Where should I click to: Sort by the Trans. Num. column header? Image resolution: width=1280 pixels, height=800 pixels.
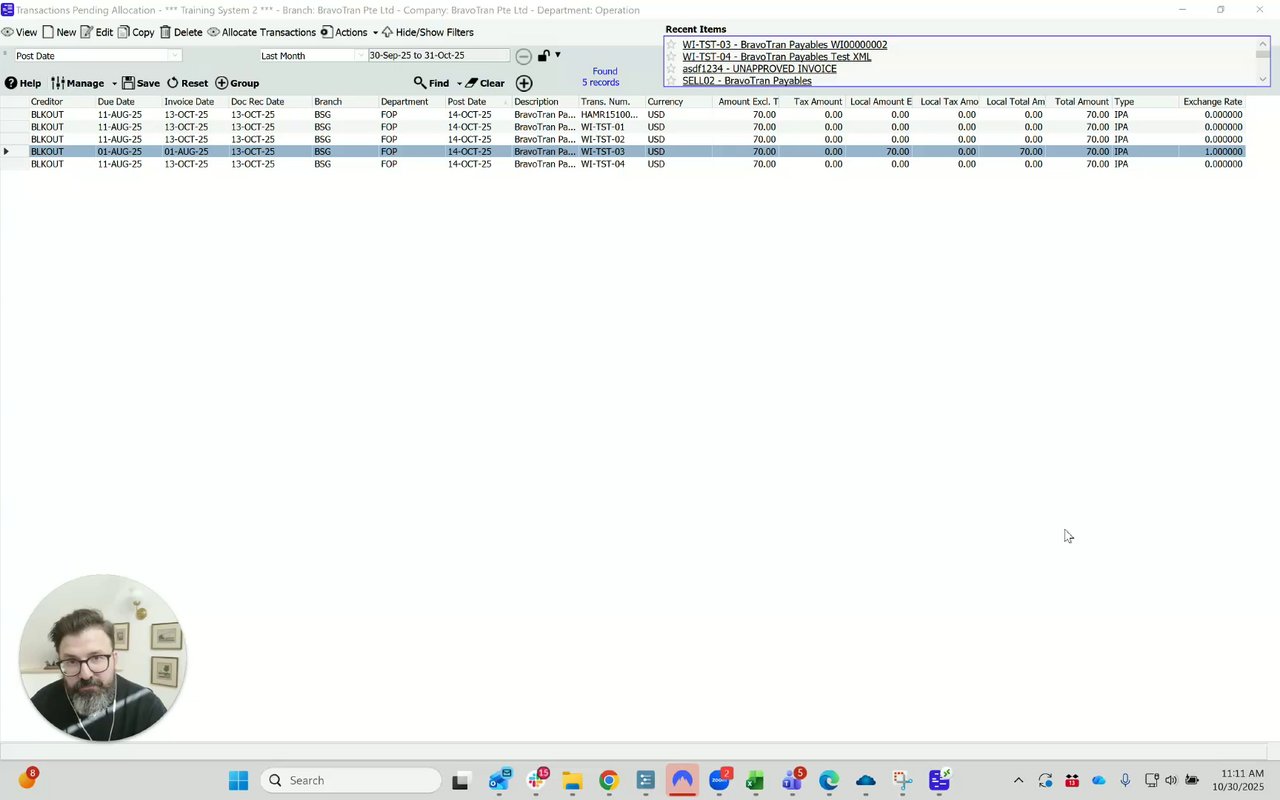[x=610, y=102]
